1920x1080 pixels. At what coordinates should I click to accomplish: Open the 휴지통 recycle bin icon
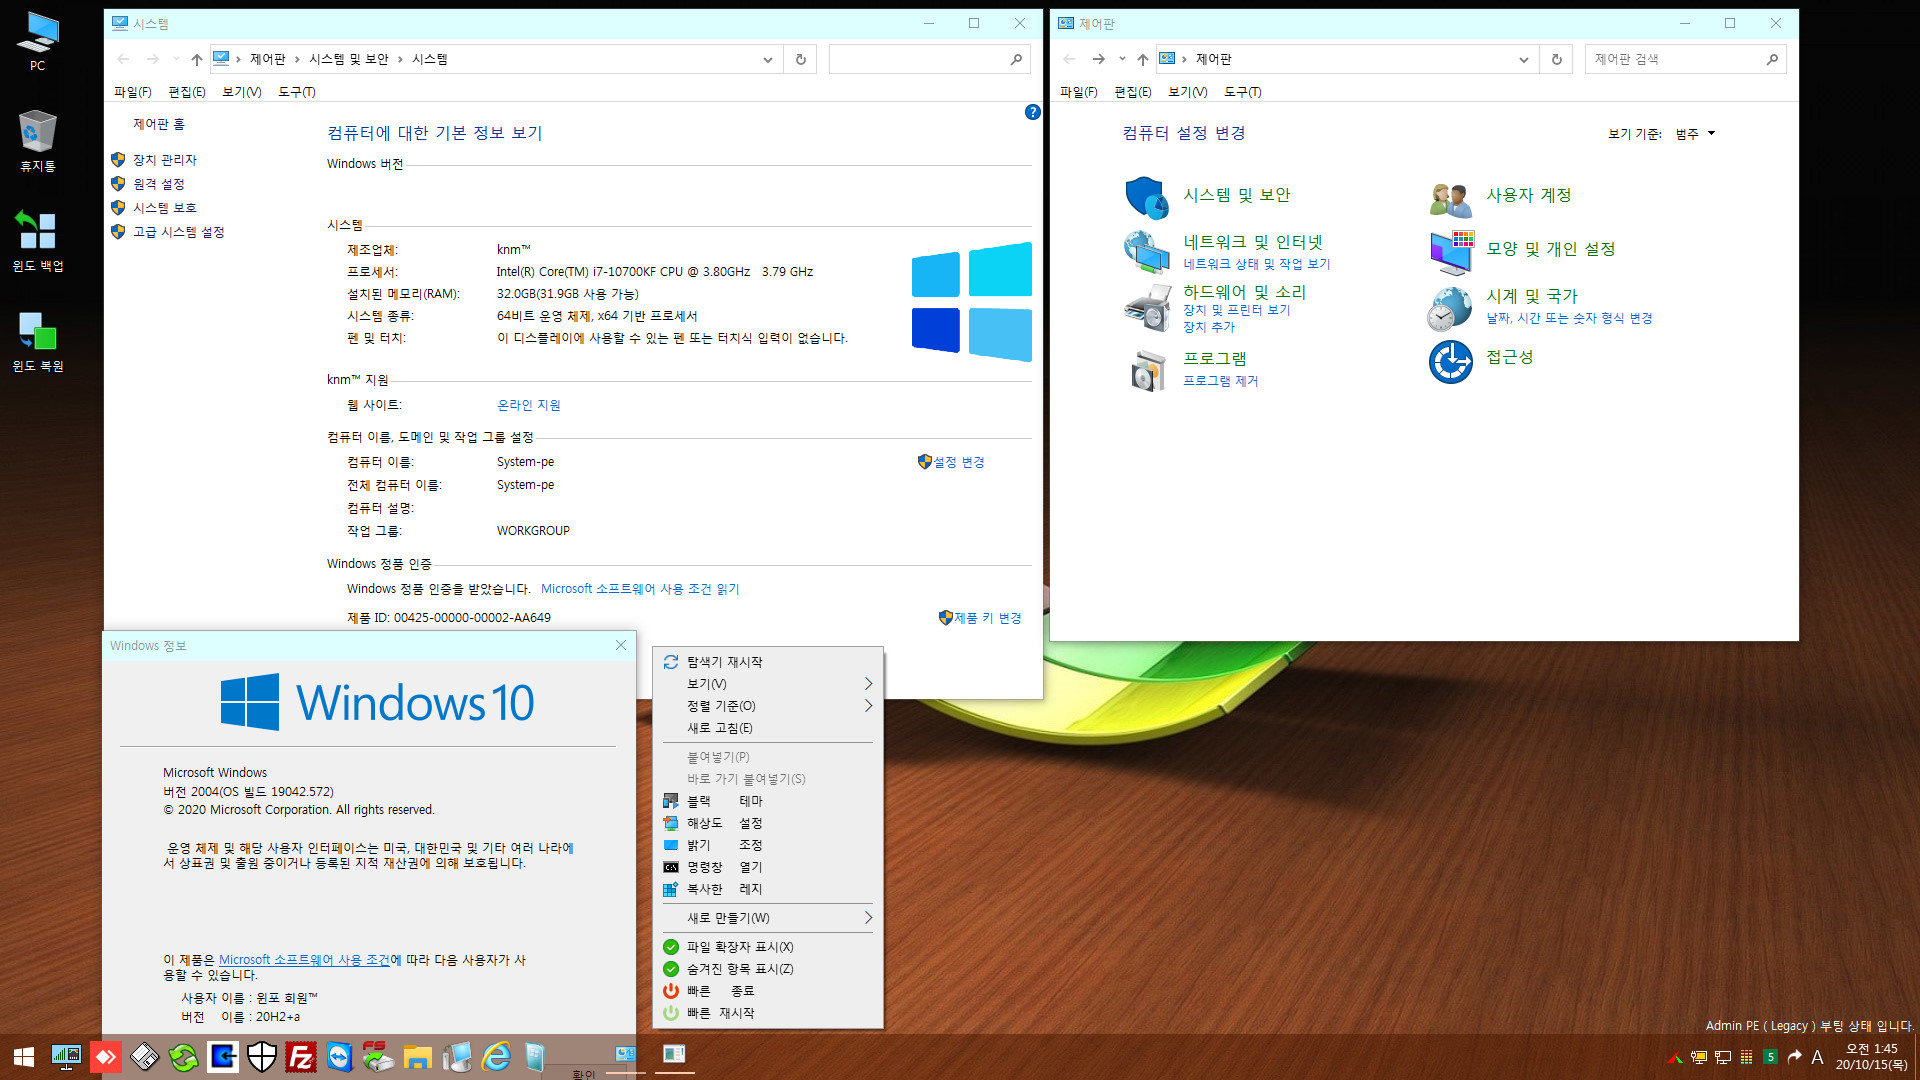coord(37,141)
